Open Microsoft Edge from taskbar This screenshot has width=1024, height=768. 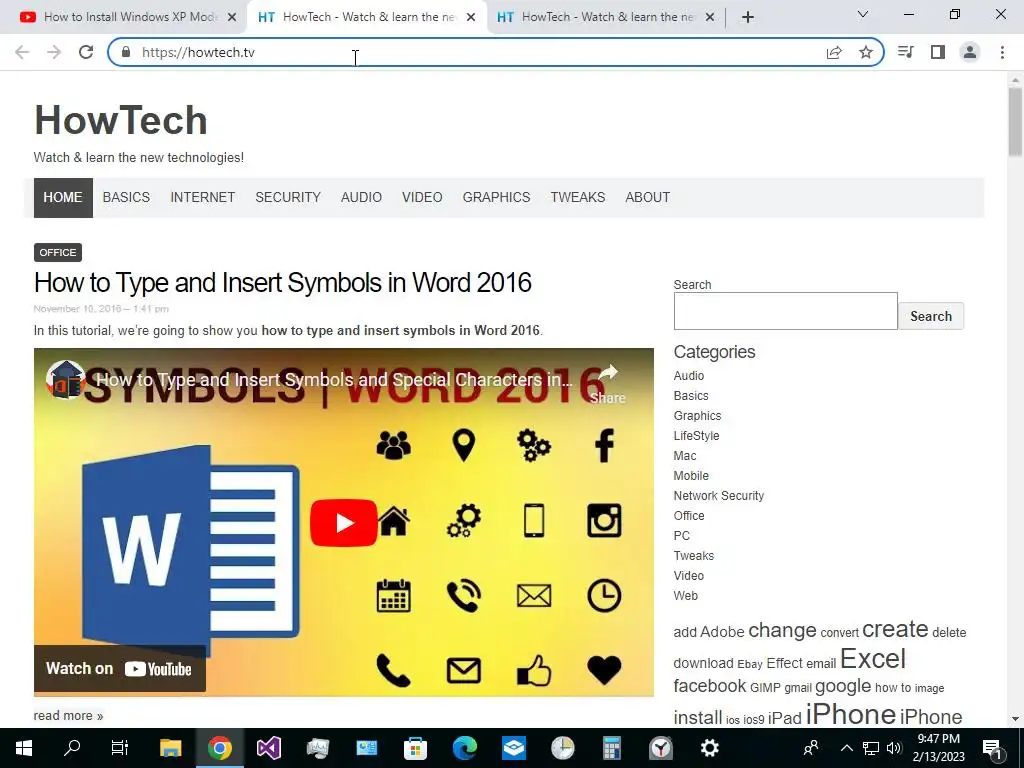pyautogui.click(x=464, y=748)
